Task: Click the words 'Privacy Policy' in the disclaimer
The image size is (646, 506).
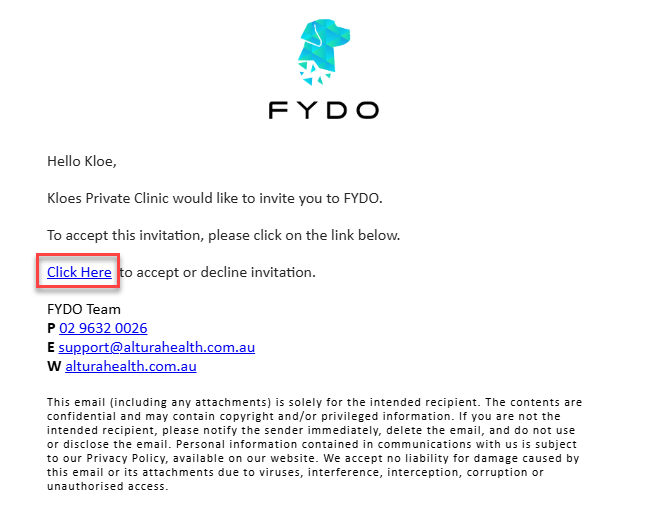Action: point(126,458)
